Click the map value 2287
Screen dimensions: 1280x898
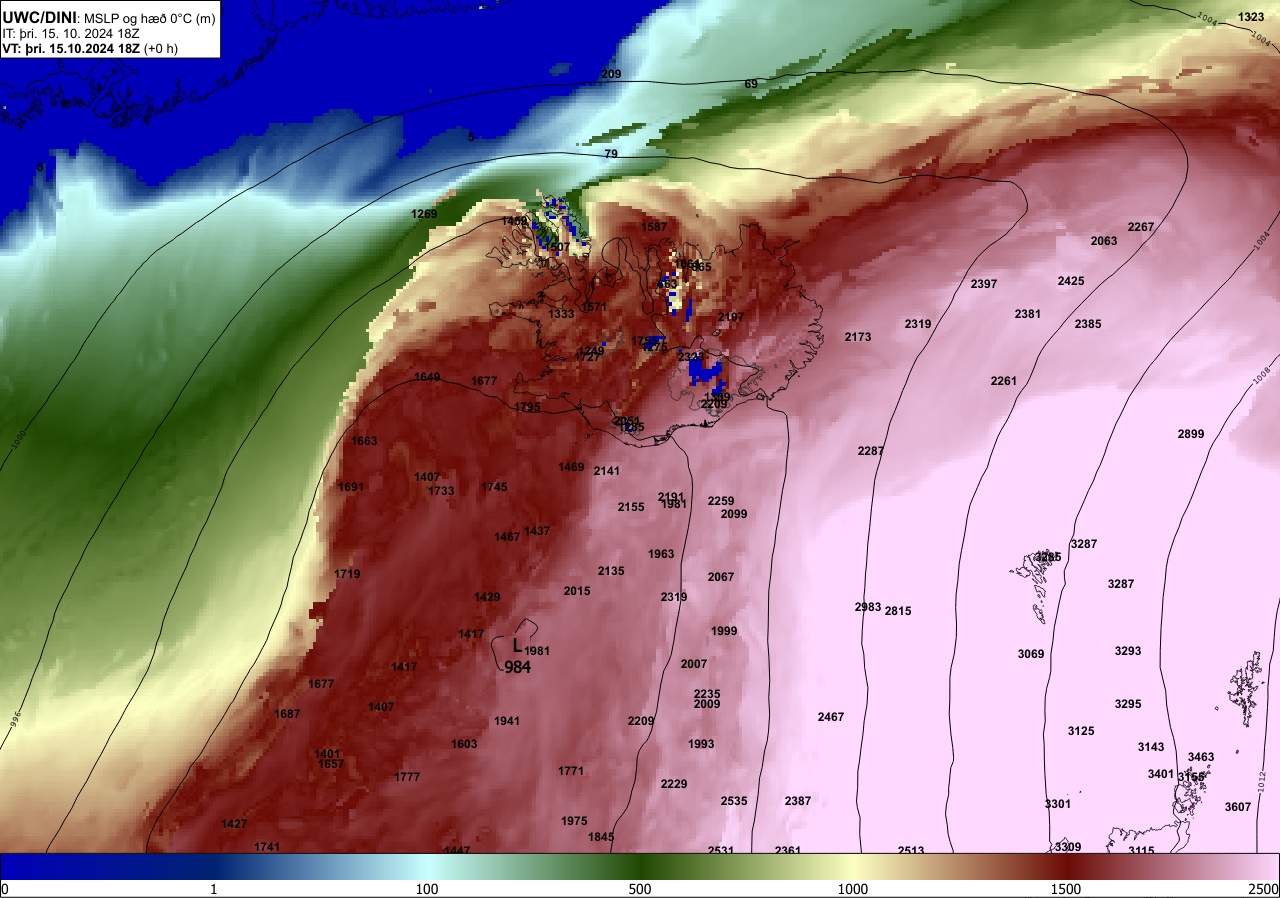coord(871,451)
